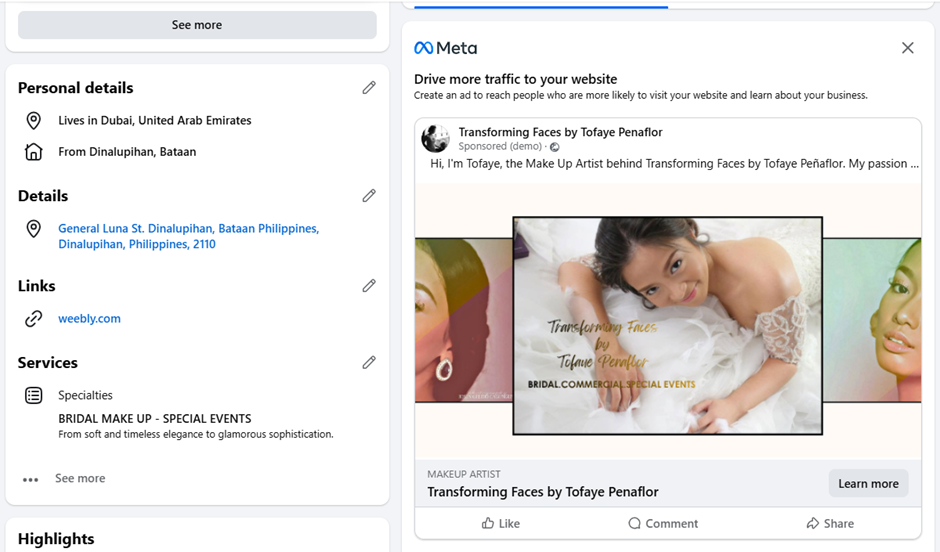Image resolution: width=940 pixels, height=552 pixels.
Task: Open bridal makeup center ad image
Action: pos(668,325)
